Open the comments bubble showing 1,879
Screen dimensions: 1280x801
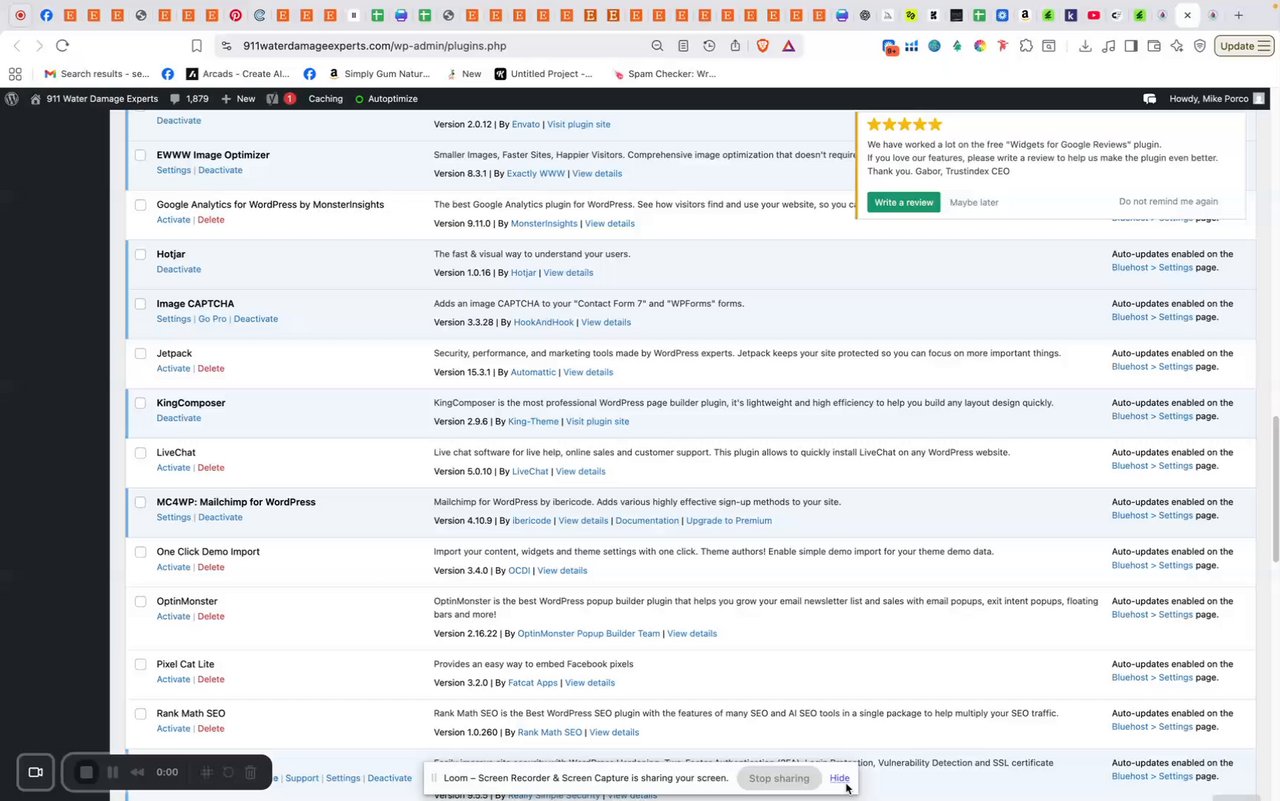tap(189, 99)
